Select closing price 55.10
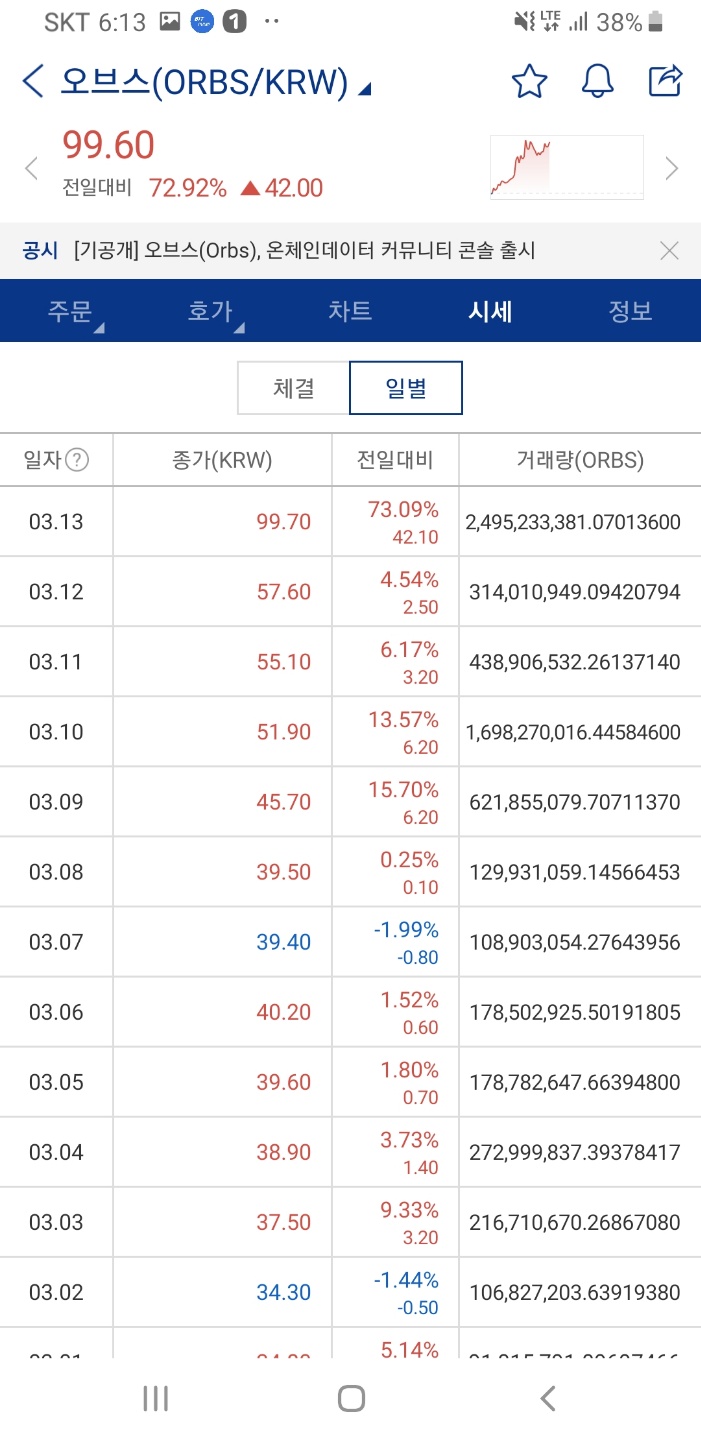 (284, 661)
